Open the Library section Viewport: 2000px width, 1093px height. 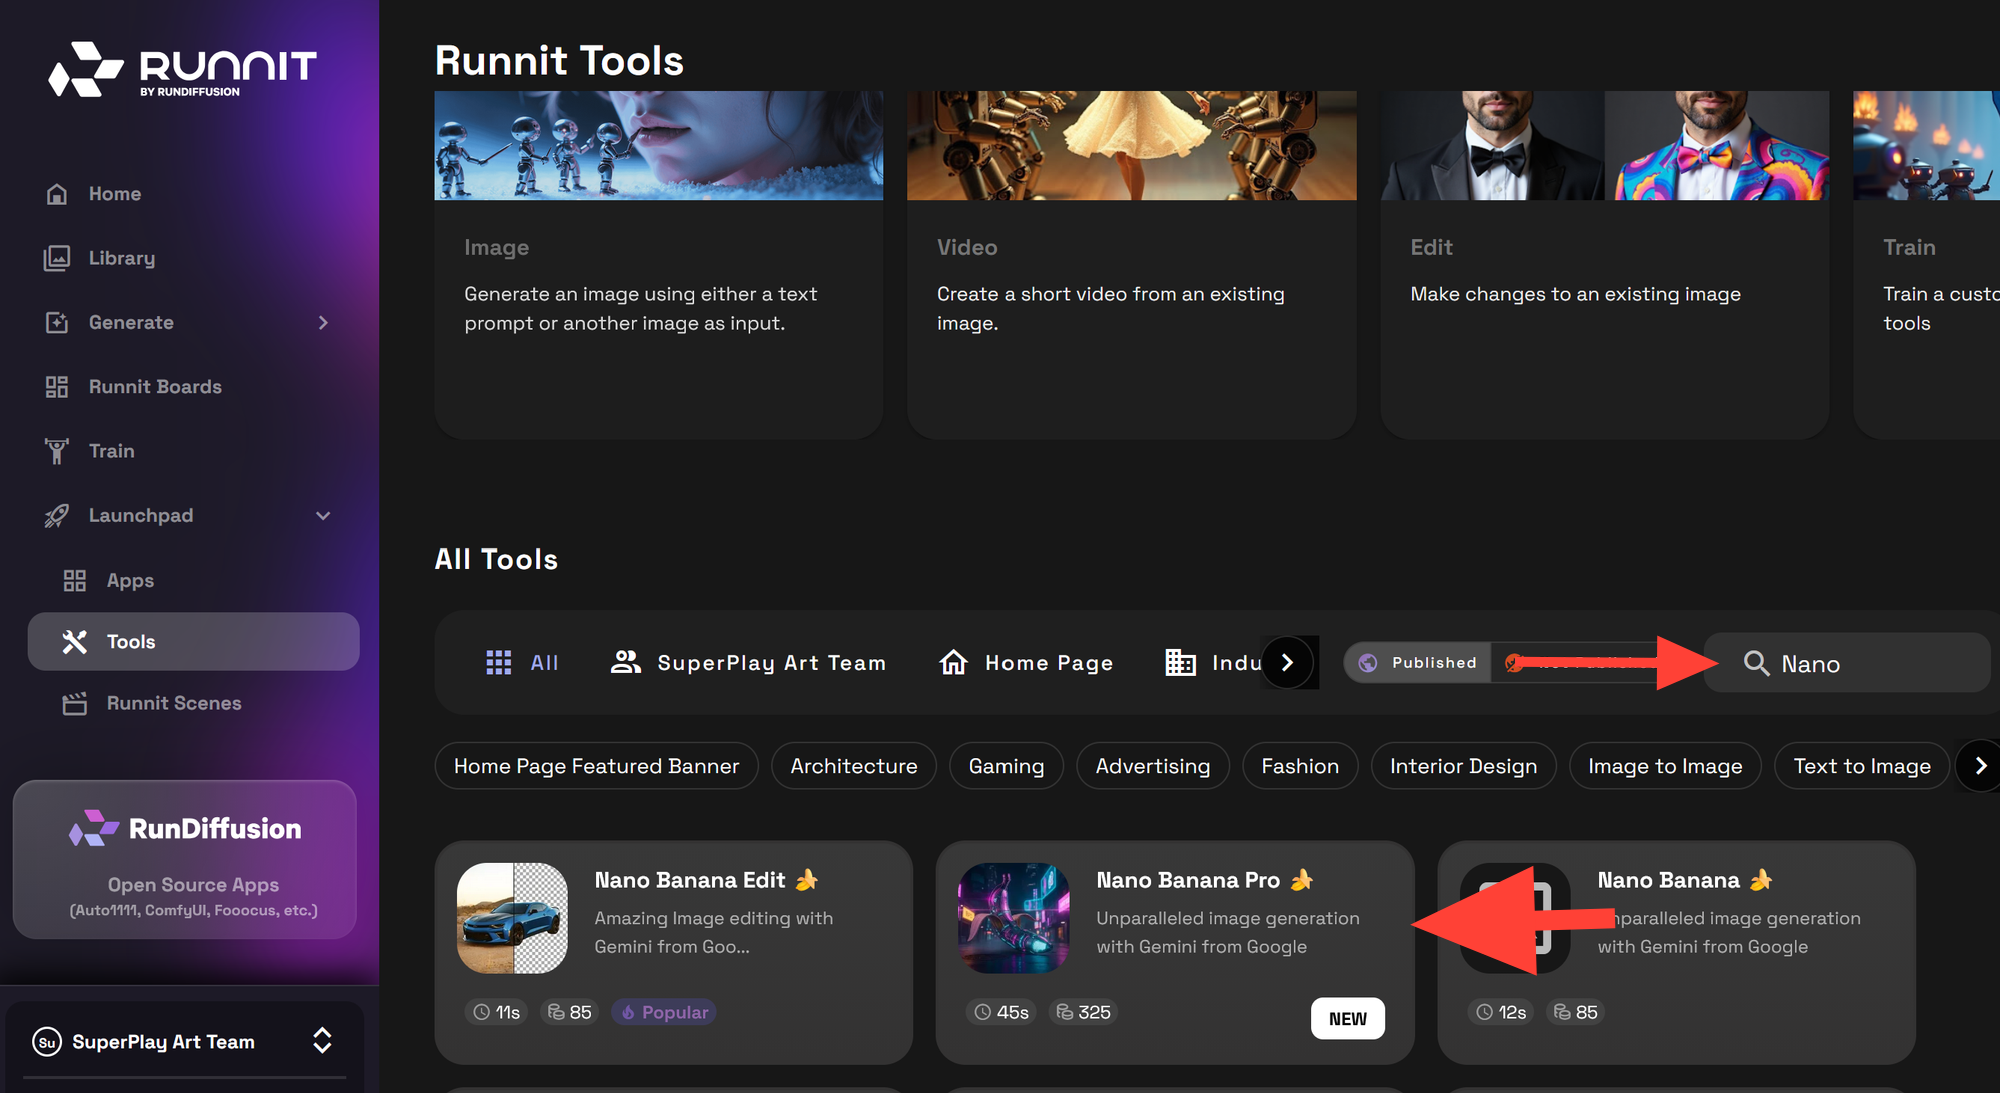[121, 258]
